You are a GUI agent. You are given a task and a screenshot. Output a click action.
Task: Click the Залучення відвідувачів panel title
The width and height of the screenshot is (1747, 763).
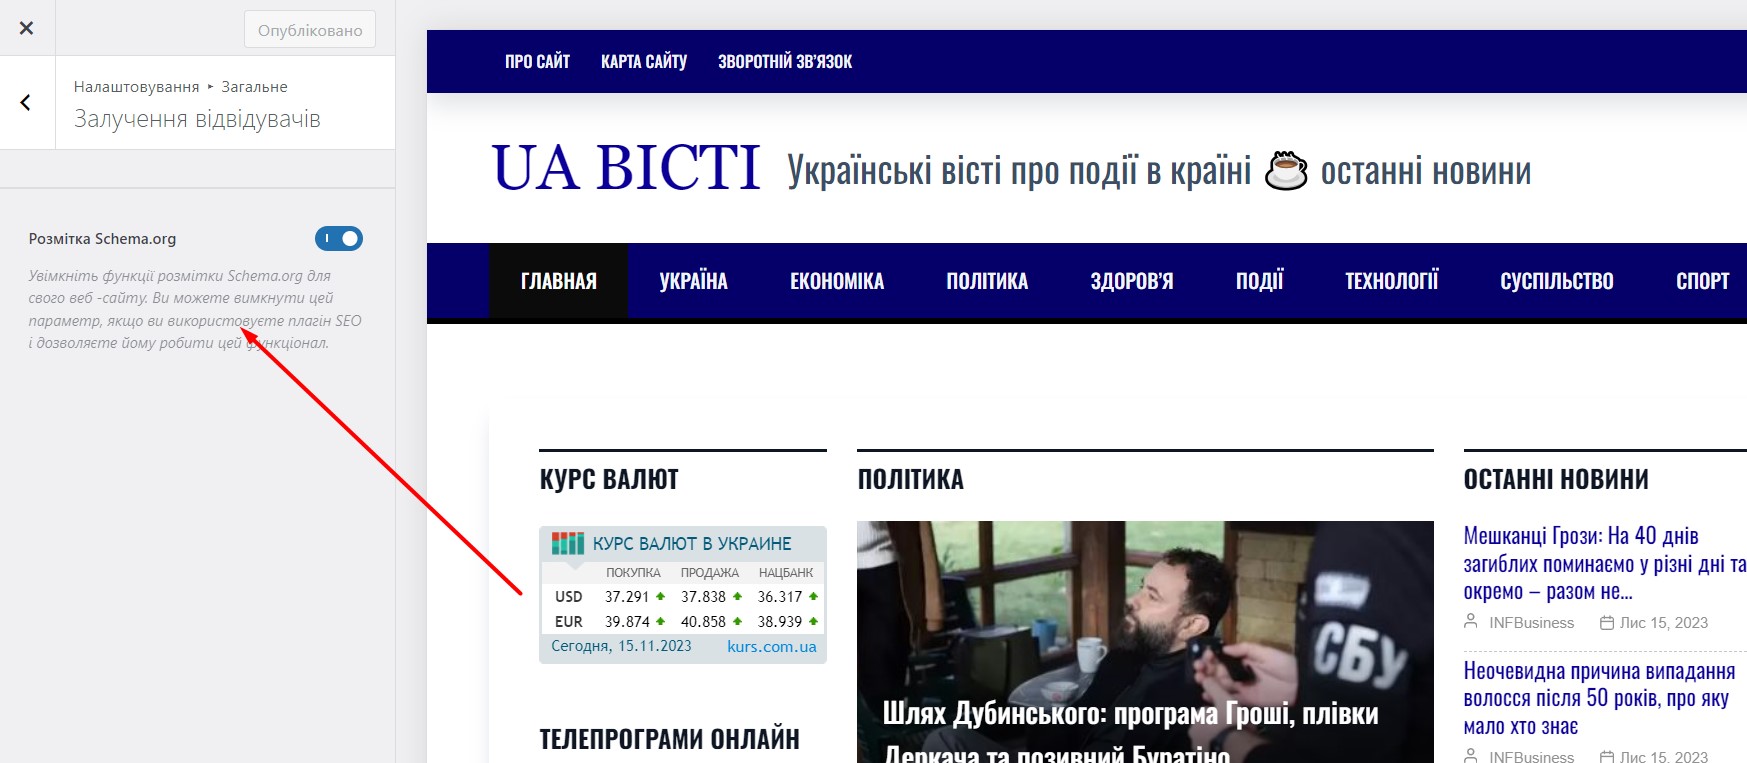tap(197, 119)
